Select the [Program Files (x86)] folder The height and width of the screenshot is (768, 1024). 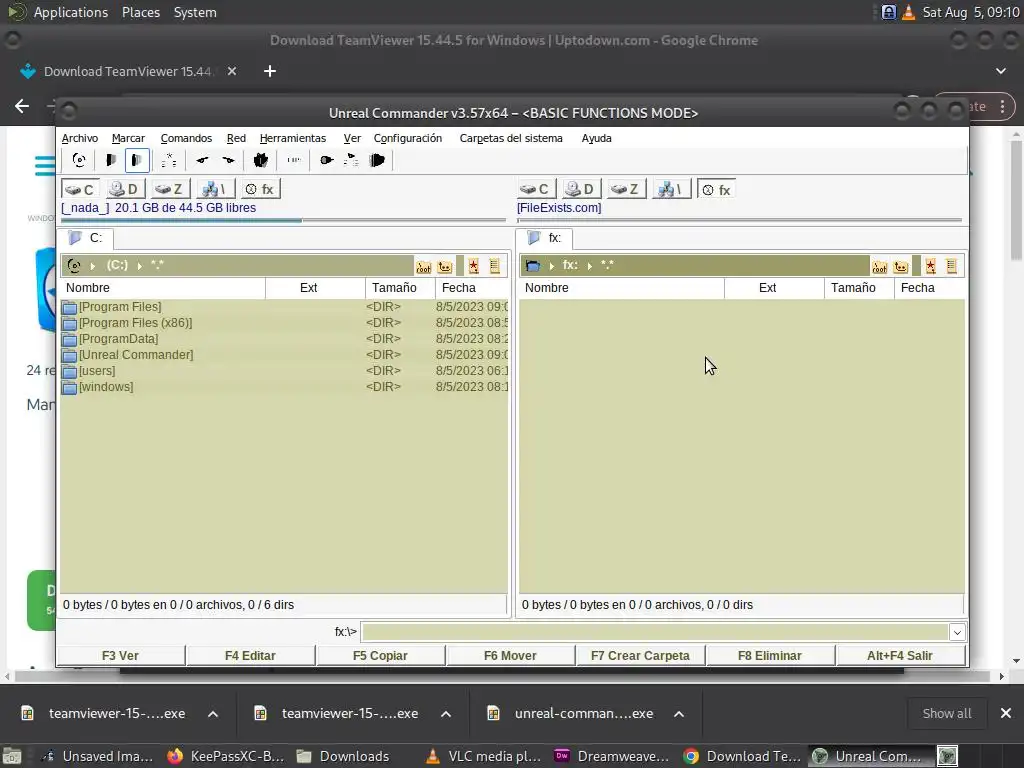(284, 323)
